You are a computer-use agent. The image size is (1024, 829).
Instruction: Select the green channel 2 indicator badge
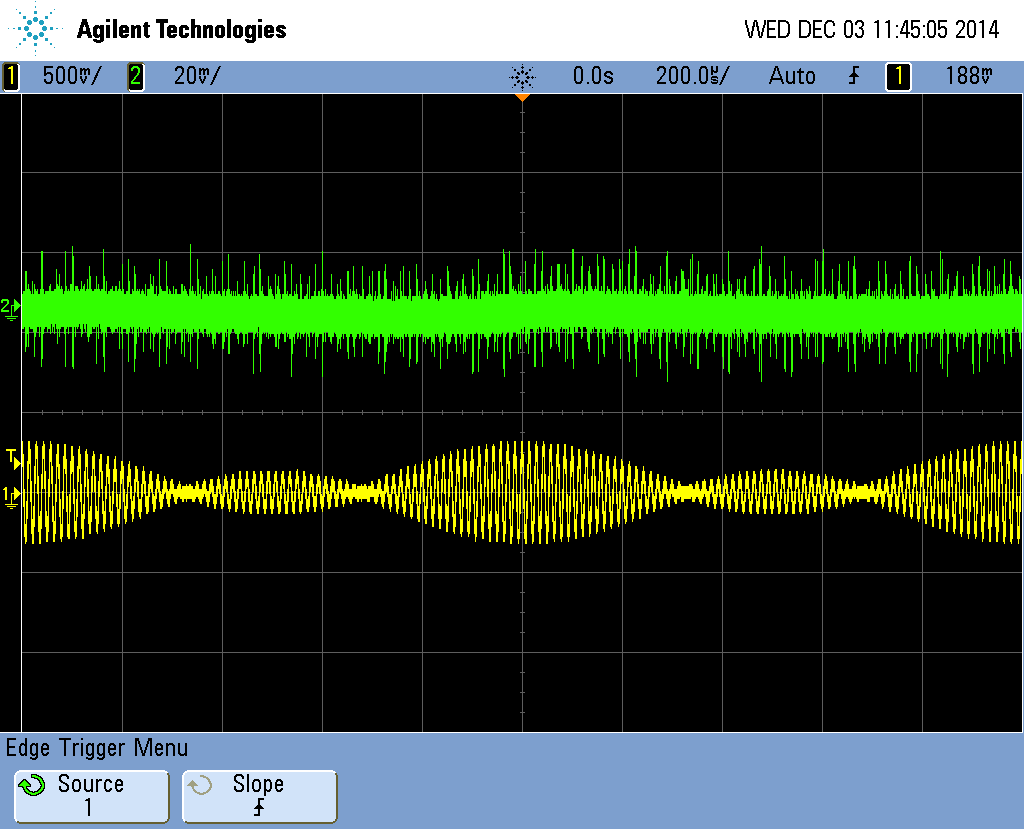[x=135, y=76]
